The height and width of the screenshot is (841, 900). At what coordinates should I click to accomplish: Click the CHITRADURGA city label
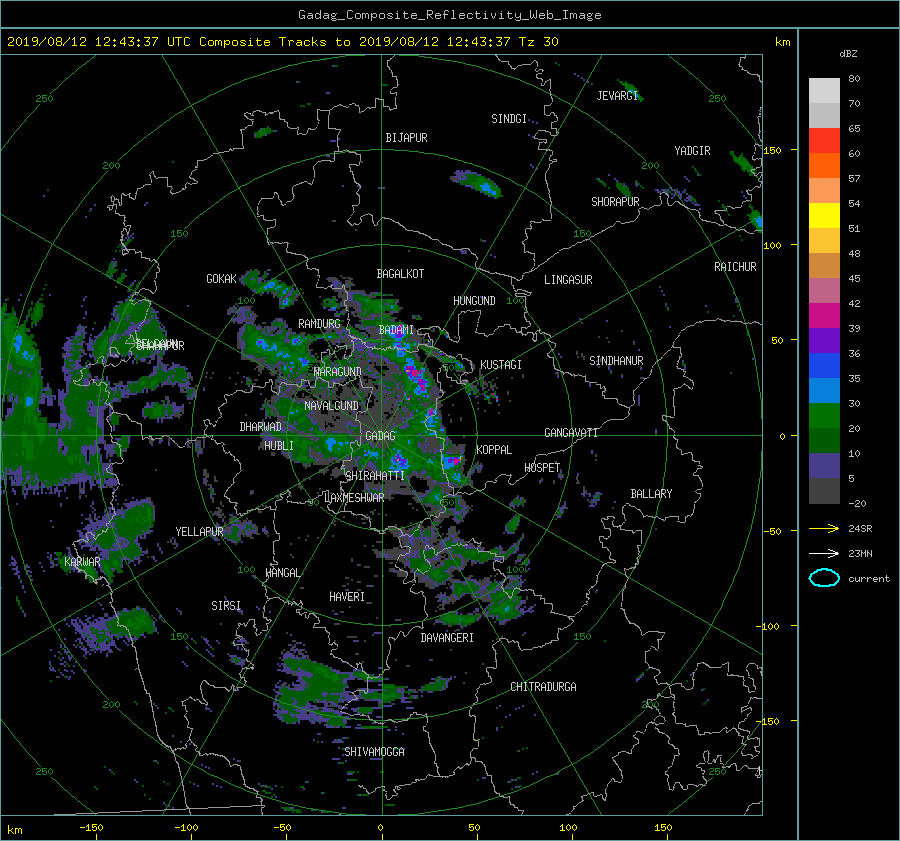point(543,687)
